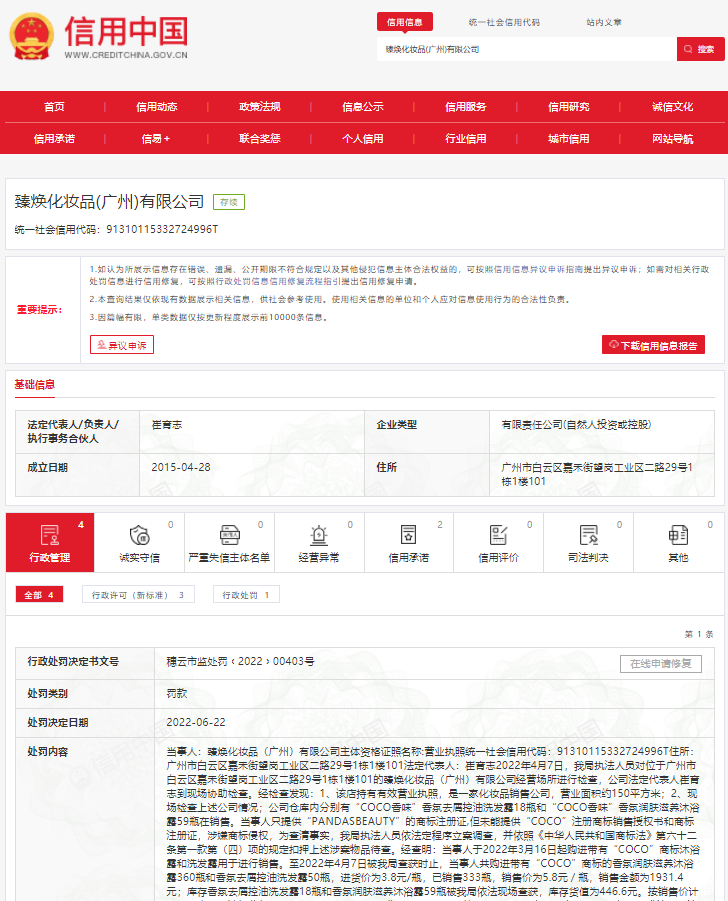This screenshot has width=728, height=901.
Task: Click the magnifier icon in the 搜索 button
Action: coord(688,49)
